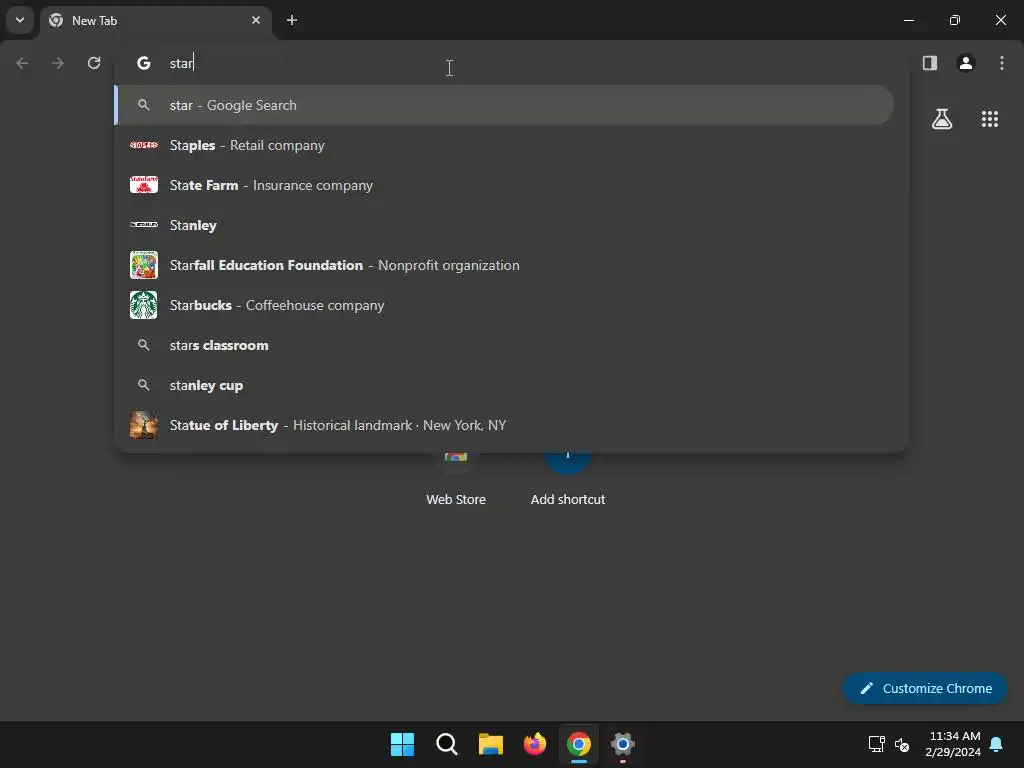Open File Explorer from taskbar
Screen dimensions: 1024x768
coord(490,744)
